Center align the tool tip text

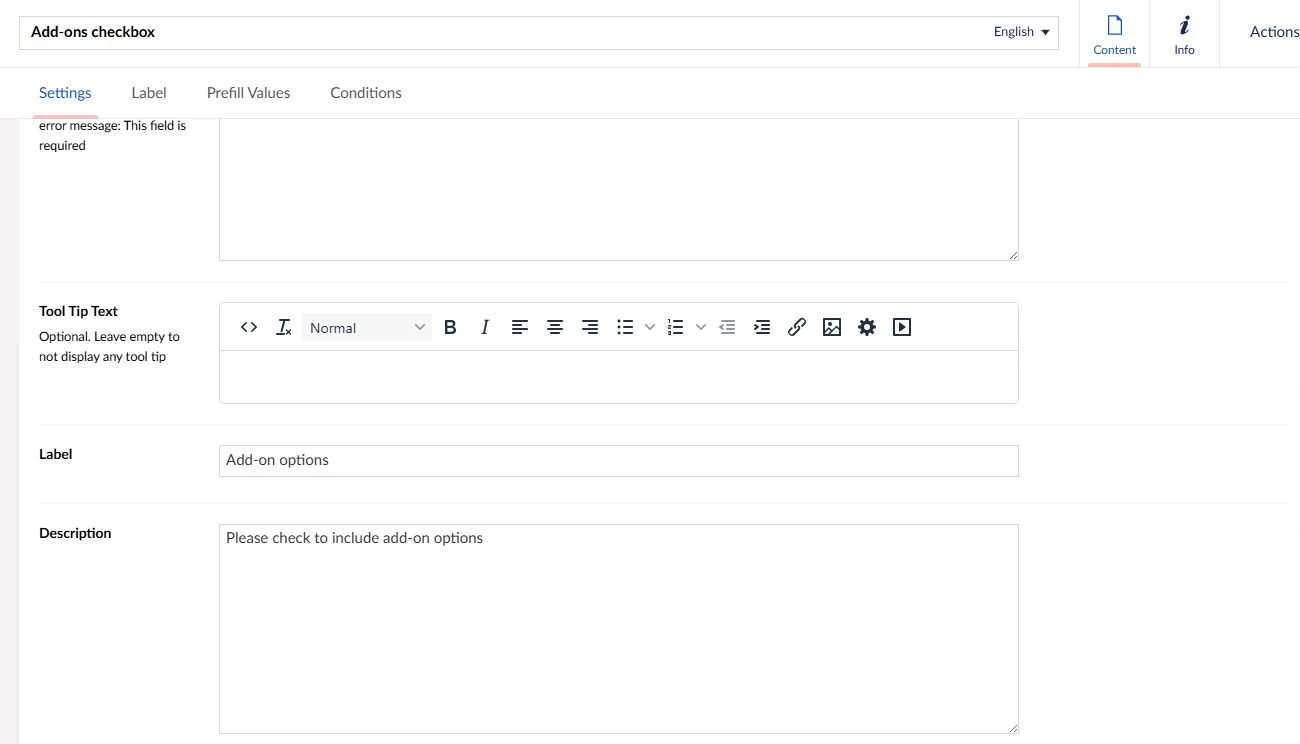tap(555, 327)
